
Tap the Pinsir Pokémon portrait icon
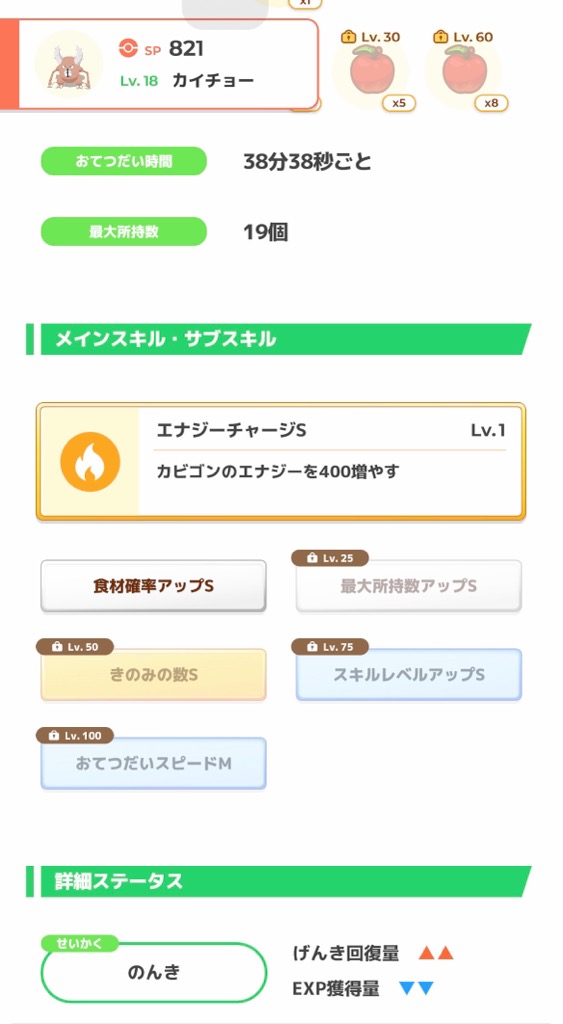click(x=68, y=64)
